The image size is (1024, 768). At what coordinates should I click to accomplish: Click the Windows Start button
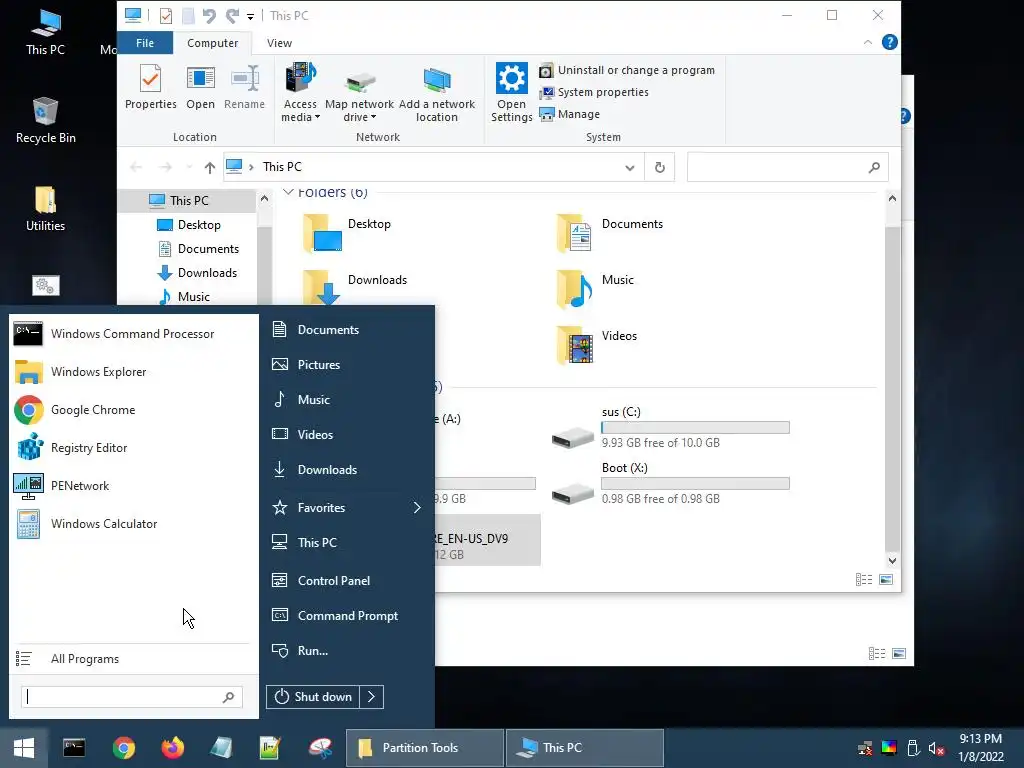tap(24, 748)
